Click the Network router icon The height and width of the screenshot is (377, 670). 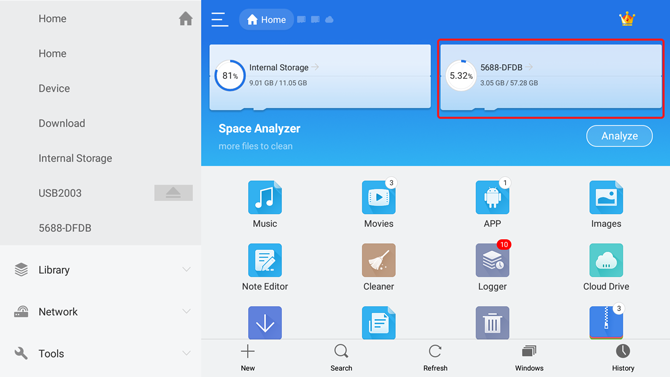(21, 312)
